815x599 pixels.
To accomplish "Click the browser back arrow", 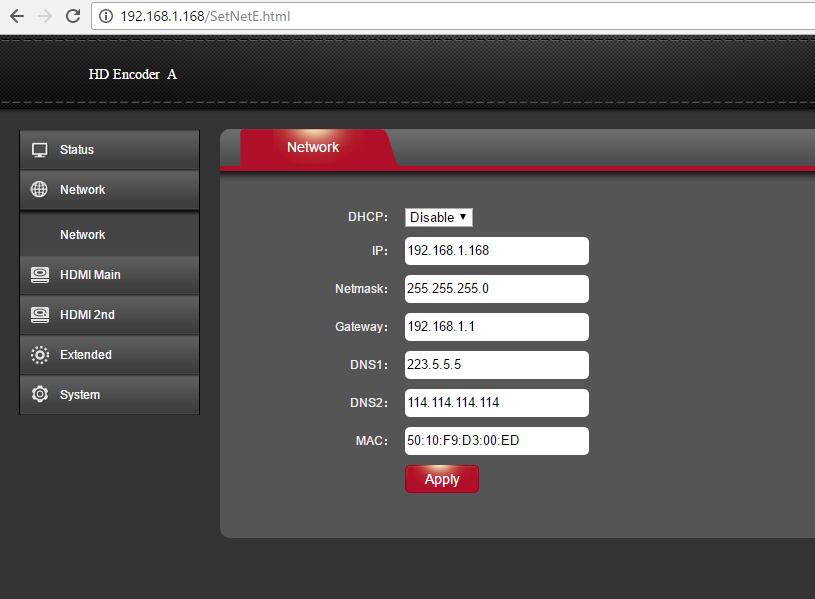I will click(17, 16).
